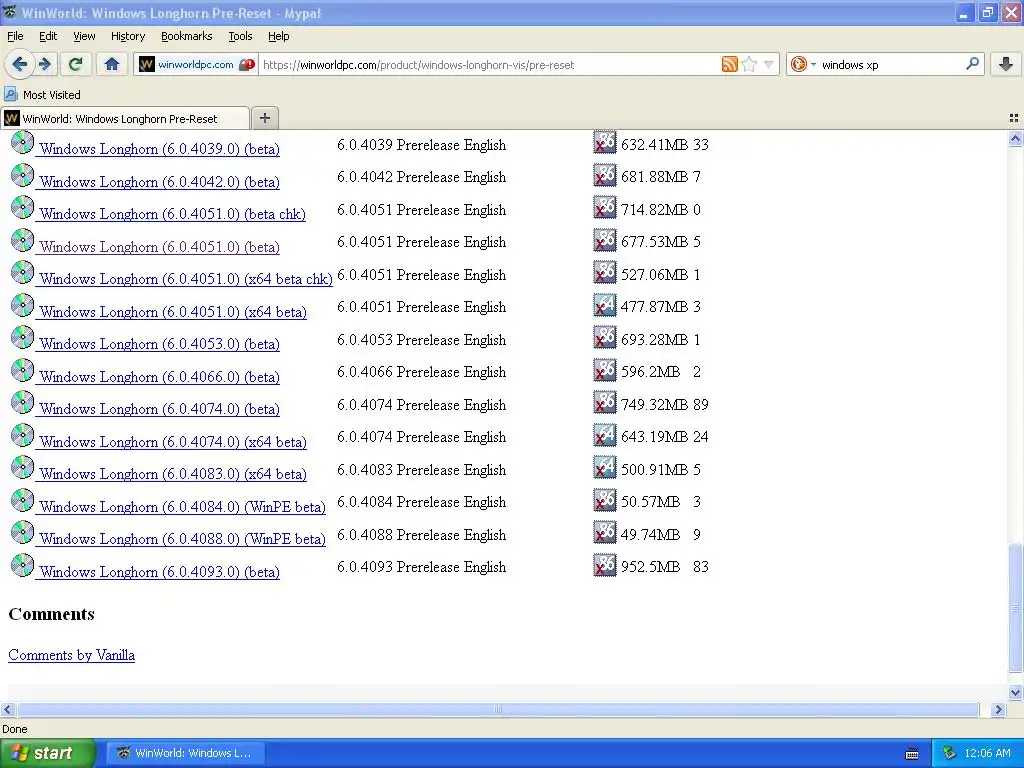Click the x86 icon in the 632.41MB row
Image resolution: width=1024 pixels, height=768 pixels.
pos(605,142)
